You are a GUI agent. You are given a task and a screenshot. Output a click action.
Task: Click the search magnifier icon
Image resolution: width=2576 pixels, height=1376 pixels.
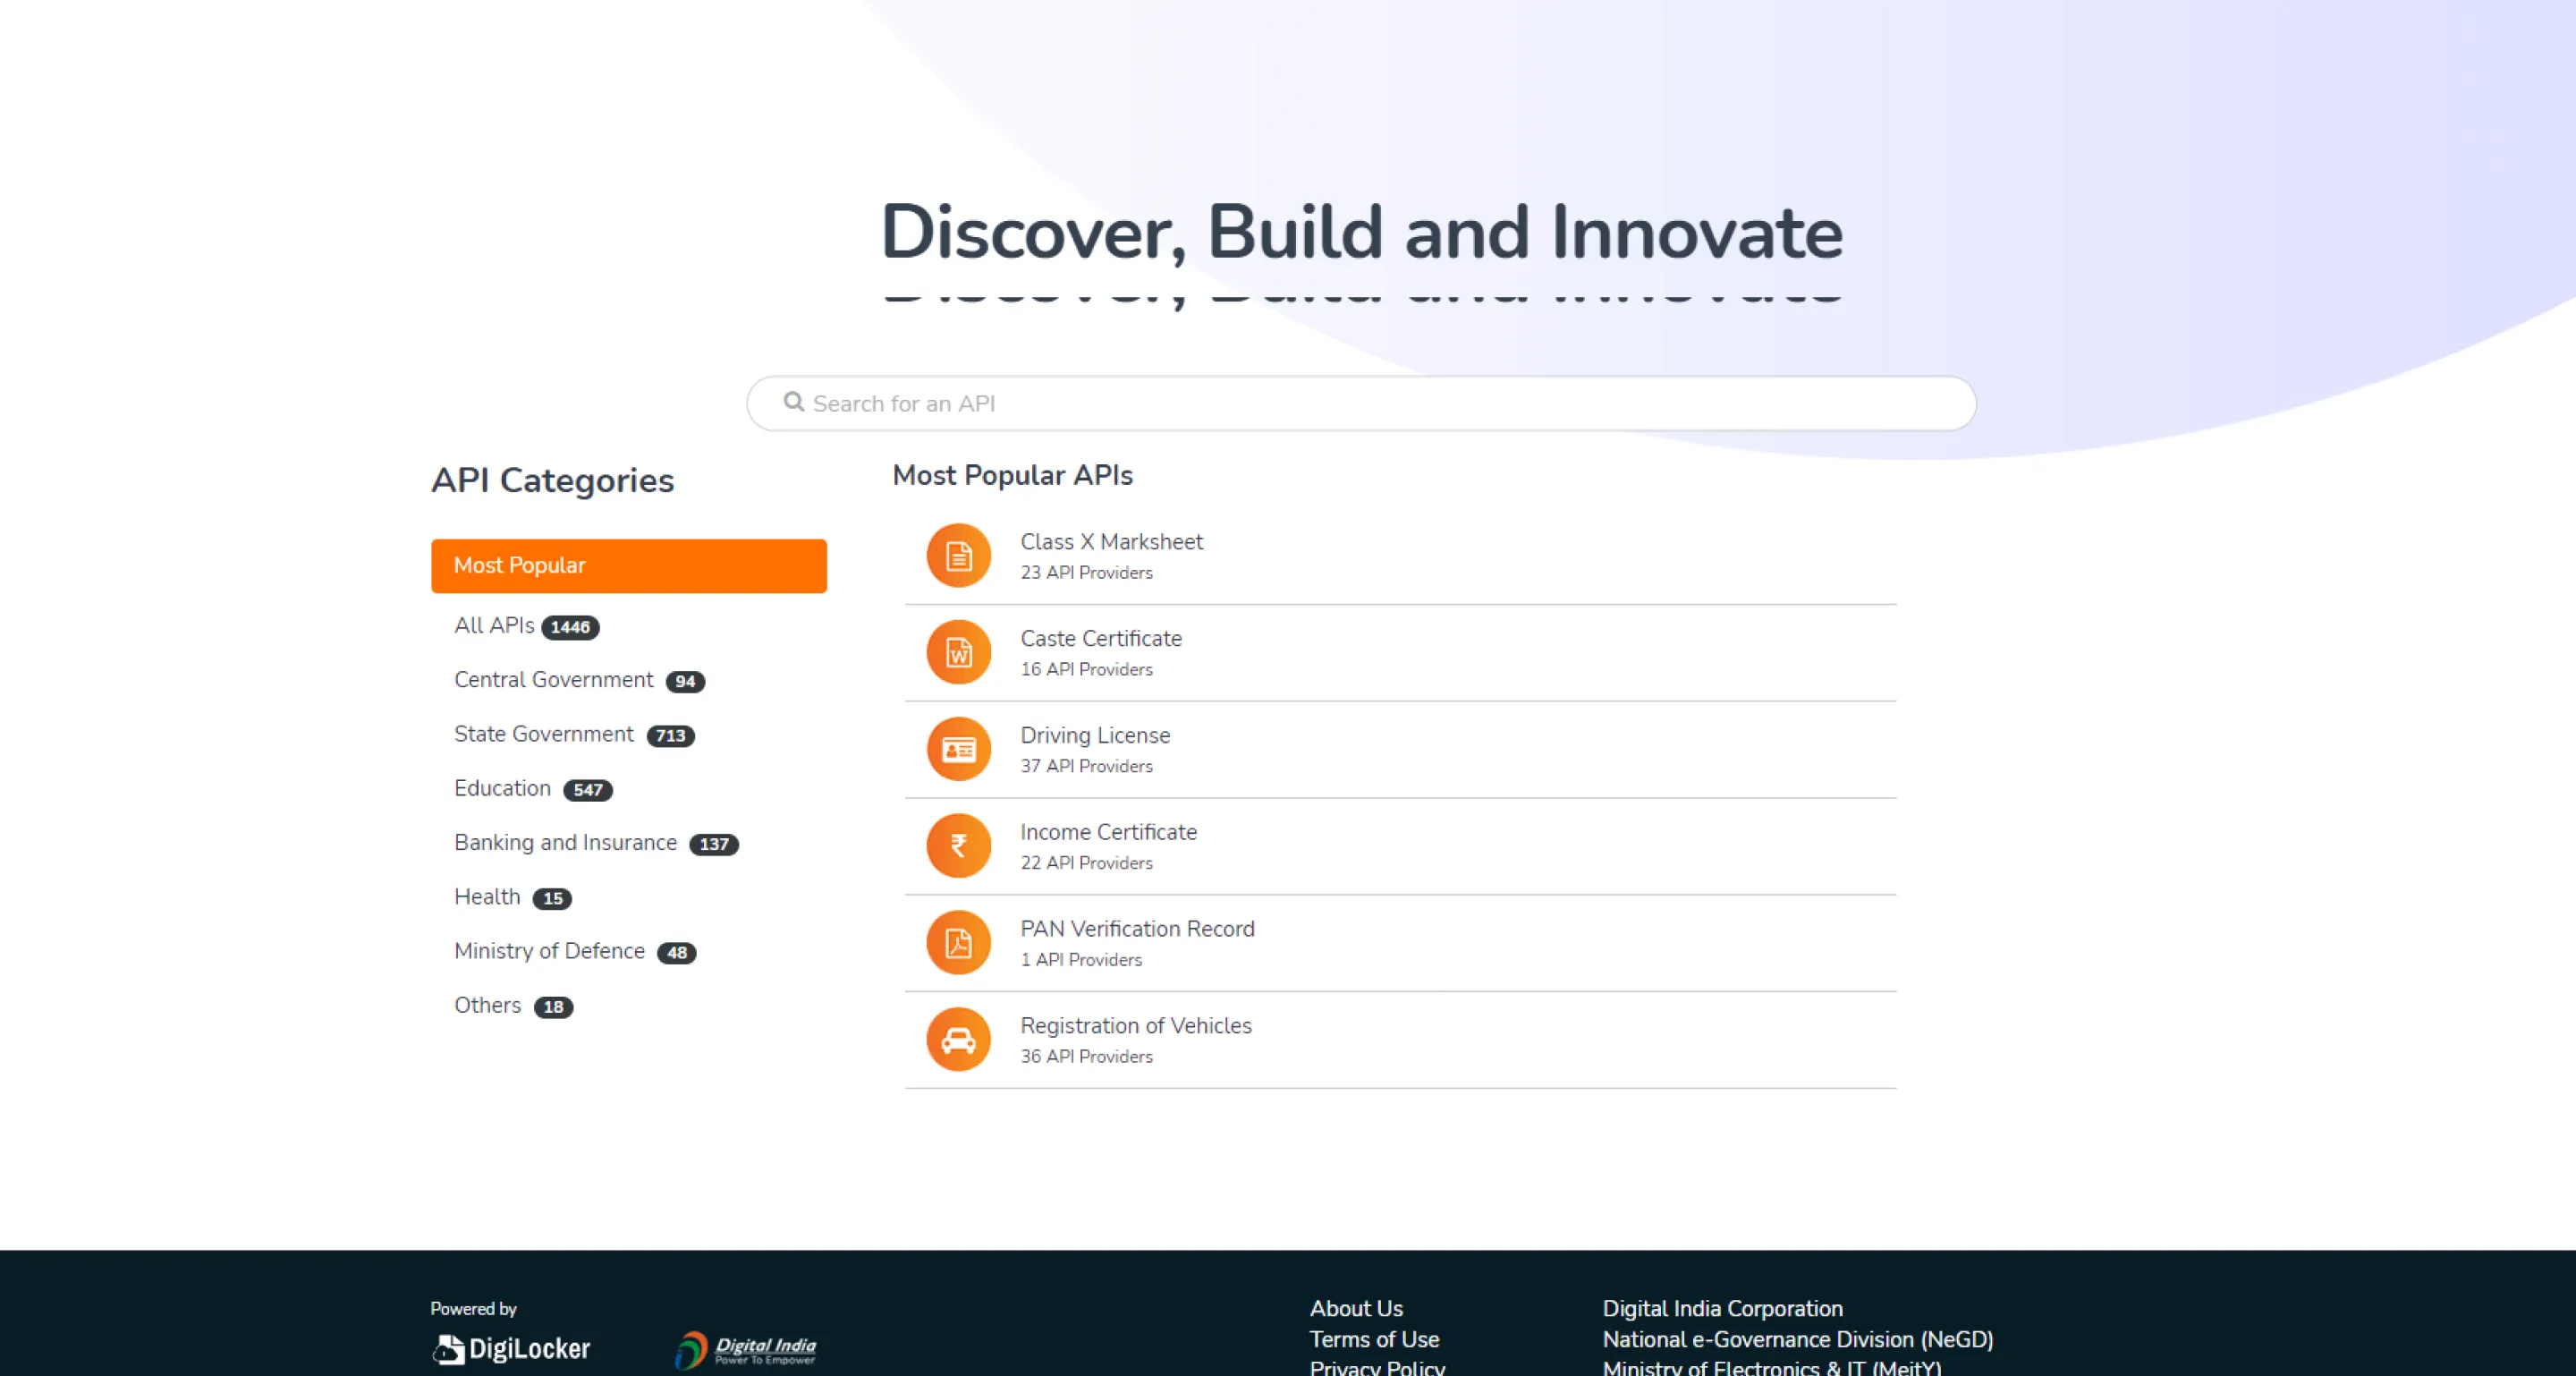[793, 402]
